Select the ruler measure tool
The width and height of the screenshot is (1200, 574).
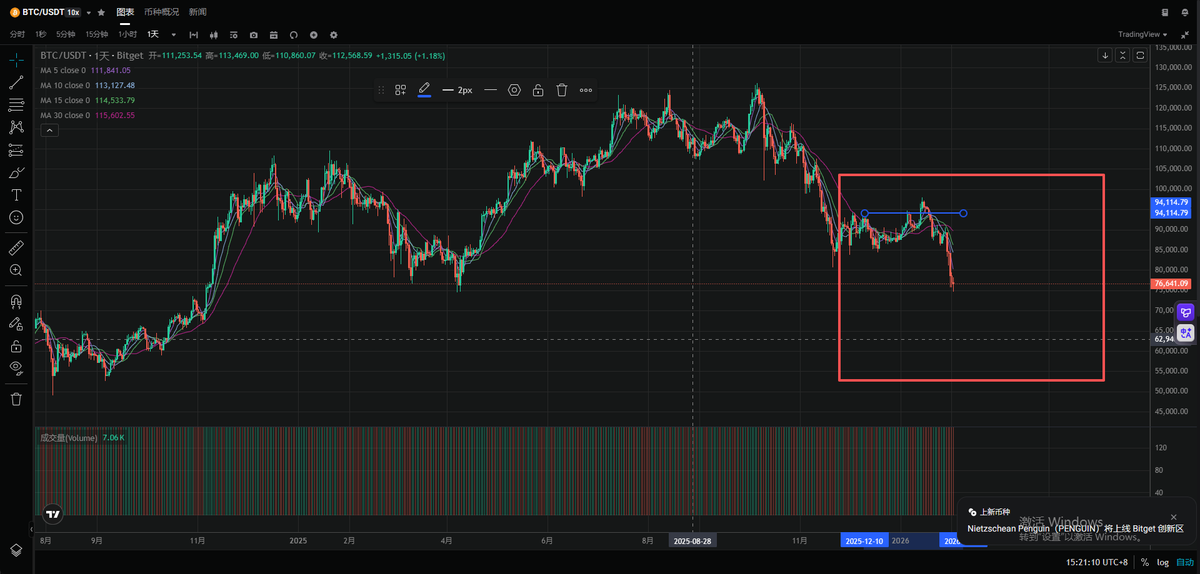[16, 246]
